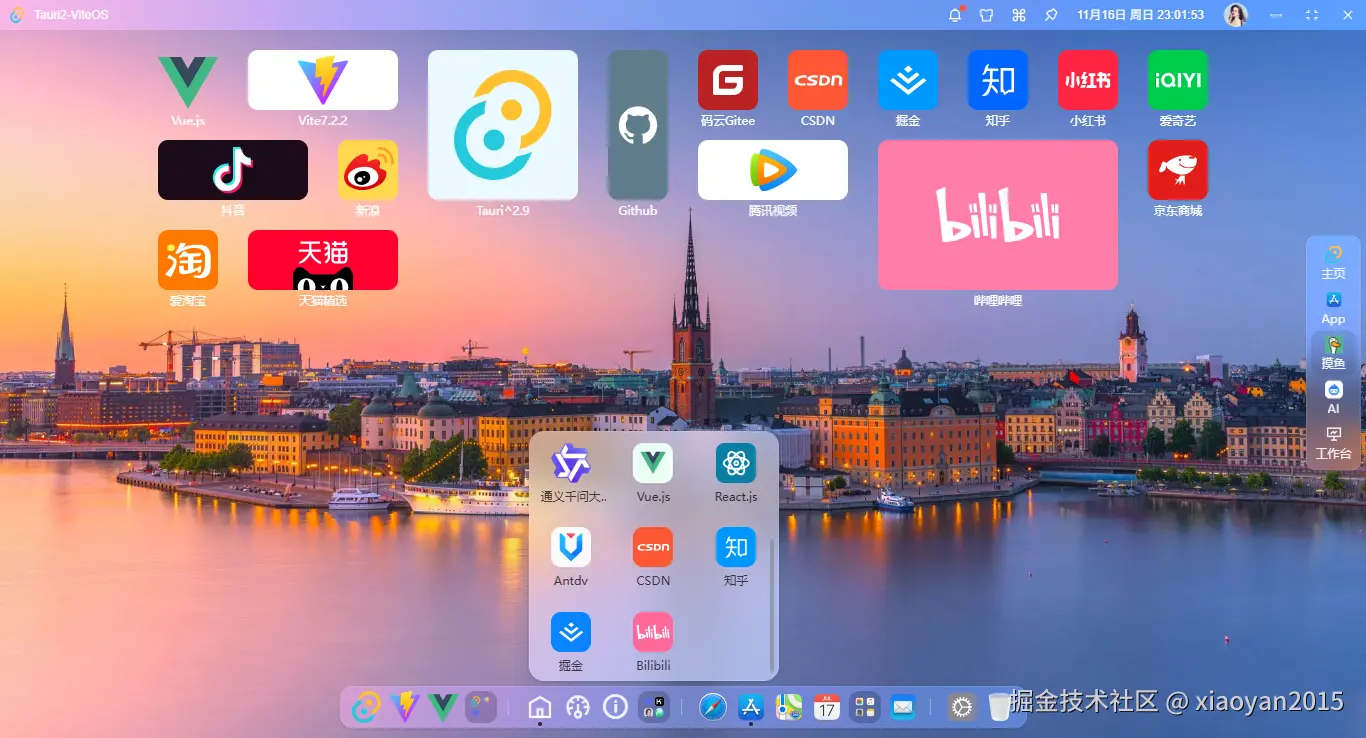Open React.js in the popup folder
This screenshot has height=738, width=1366.
point(736,463)
